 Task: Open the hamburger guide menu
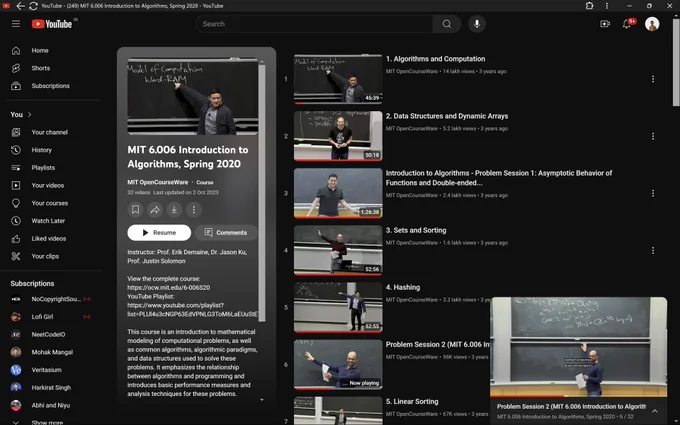click(x=16, y=24)
